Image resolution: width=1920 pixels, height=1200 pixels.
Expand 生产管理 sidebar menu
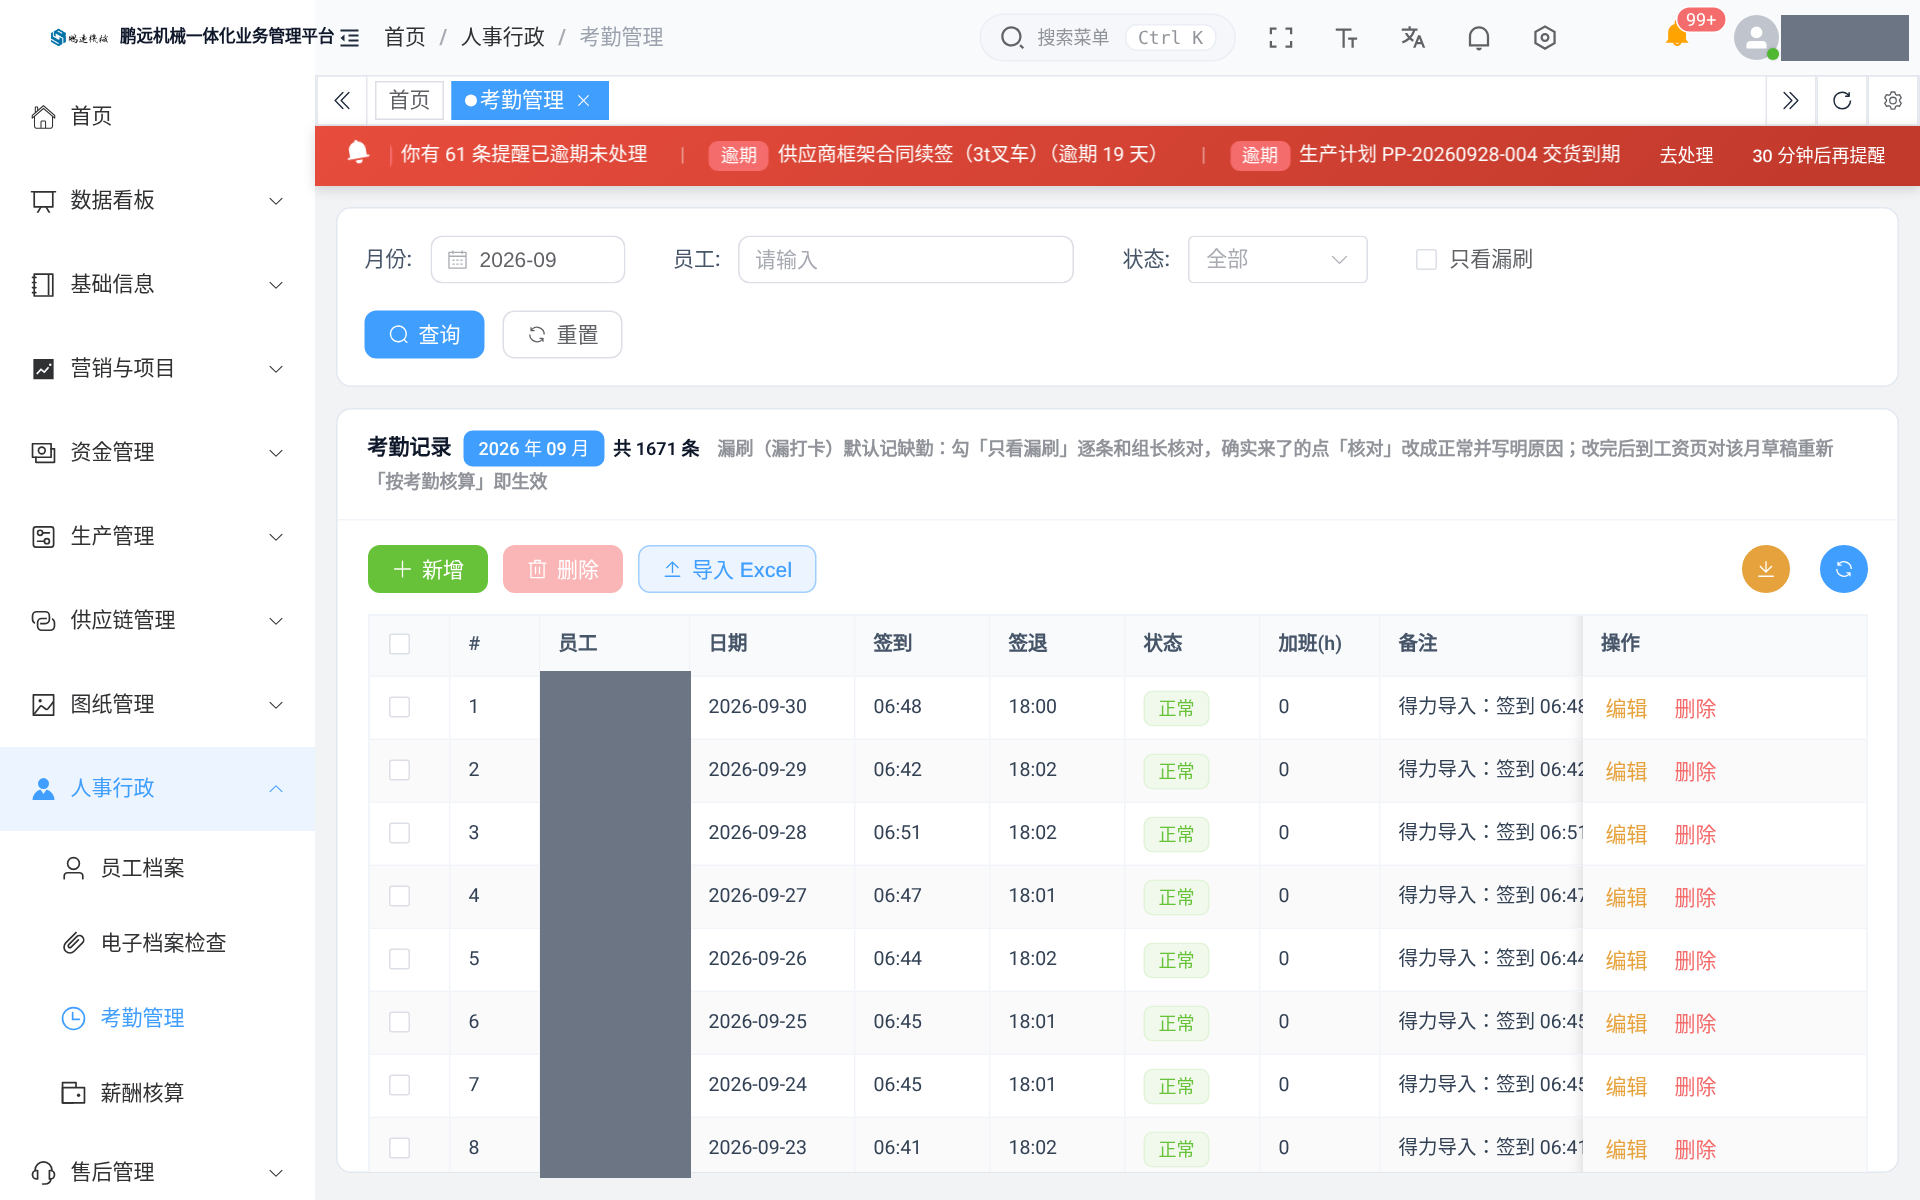(x=157, y=537)
